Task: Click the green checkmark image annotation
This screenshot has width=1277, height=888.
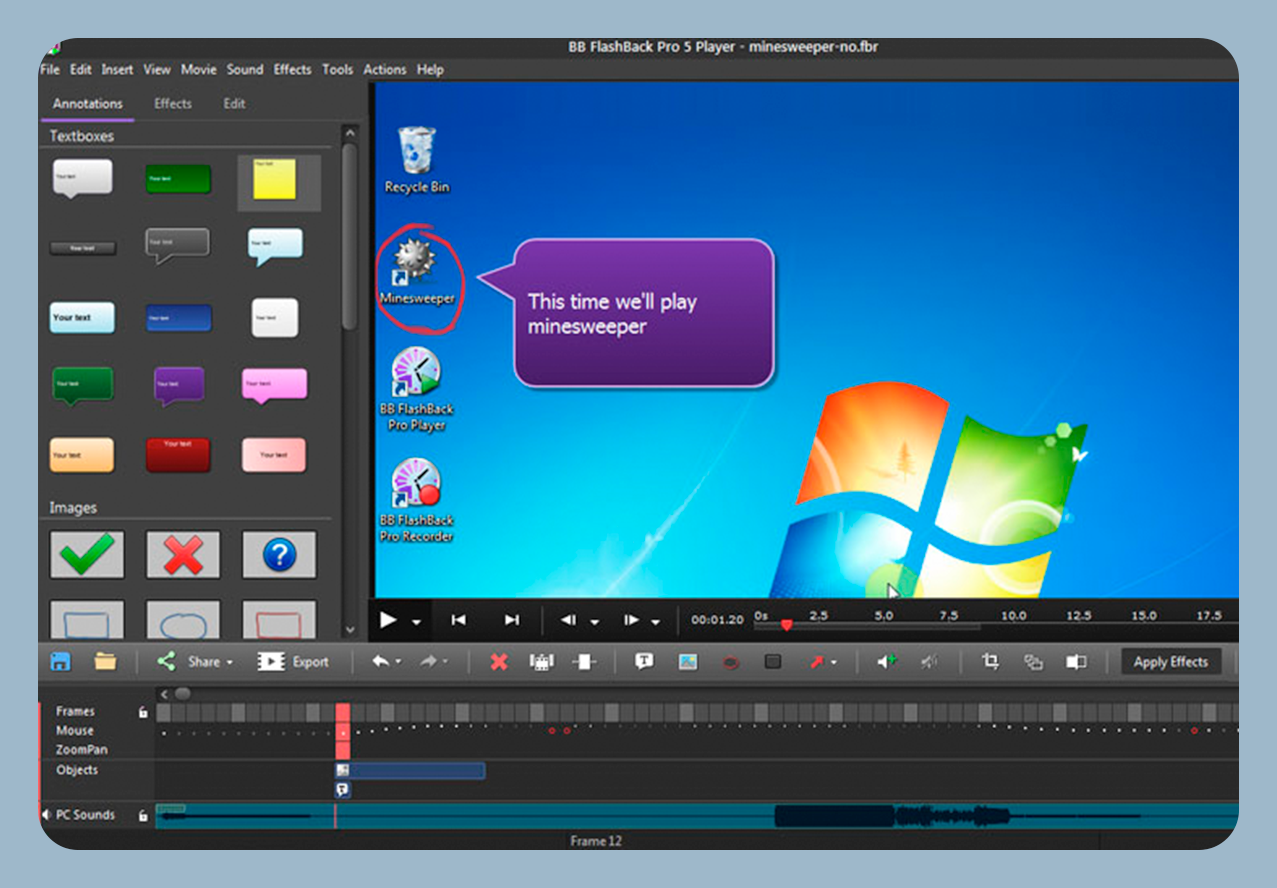Action: coord(87,554)
